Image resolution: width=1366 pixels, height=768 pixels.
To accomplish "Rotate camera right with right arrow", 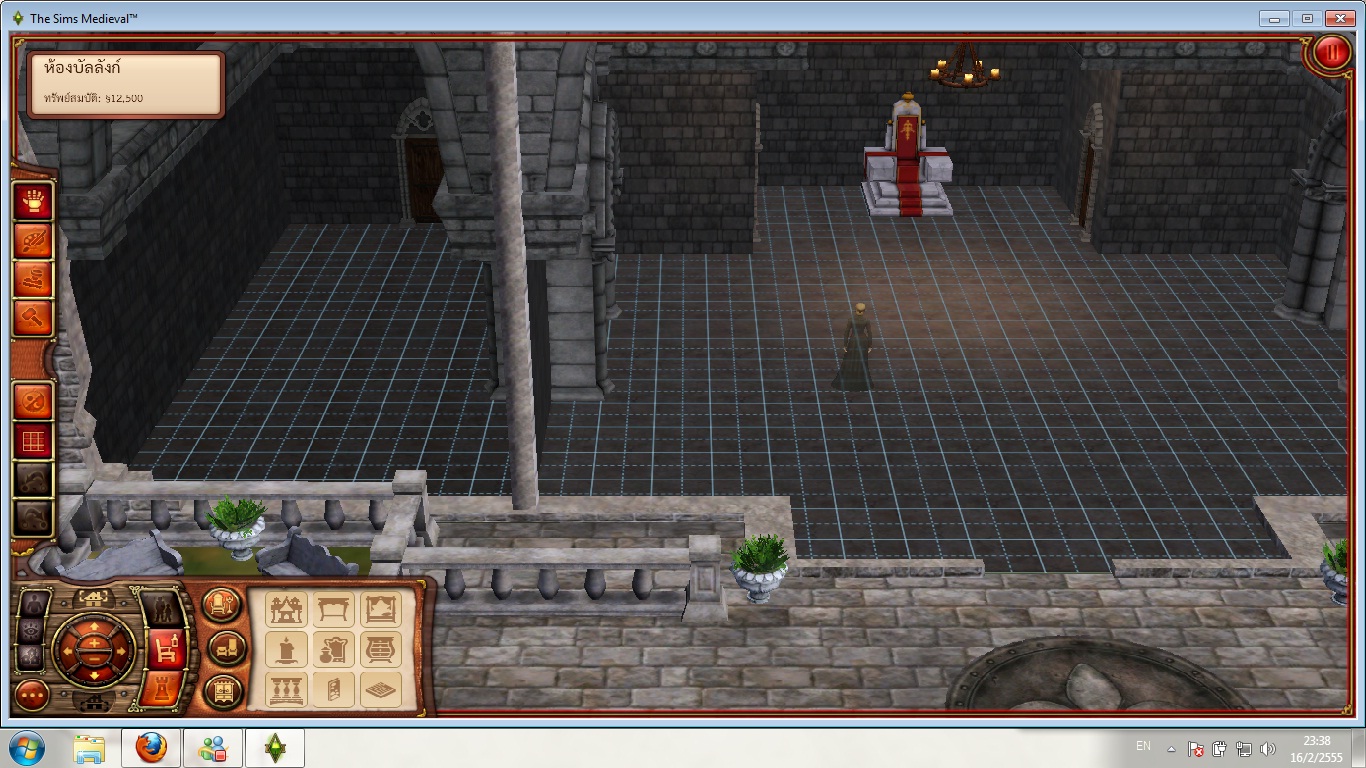I will click(x=121, y=652).
